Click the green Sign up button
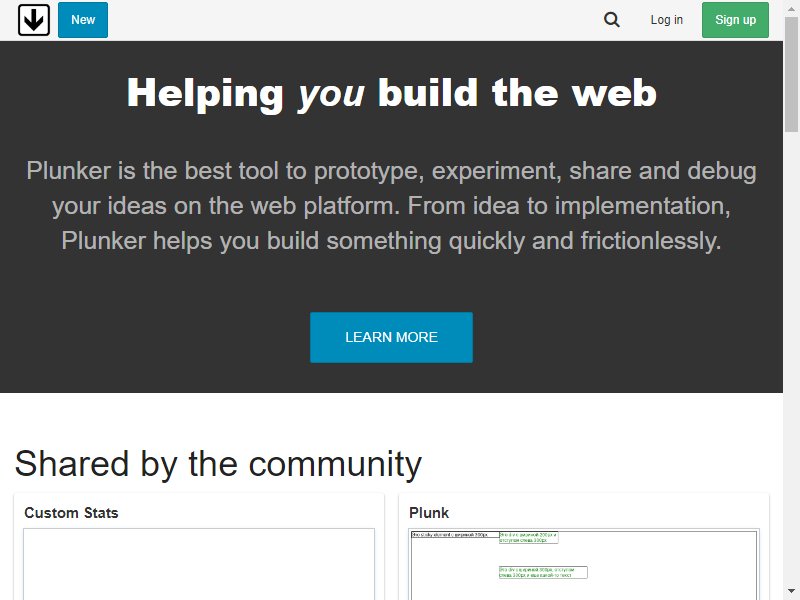This screenshot has height=600, width=800. pyautogui.click(x=735, y=20)
